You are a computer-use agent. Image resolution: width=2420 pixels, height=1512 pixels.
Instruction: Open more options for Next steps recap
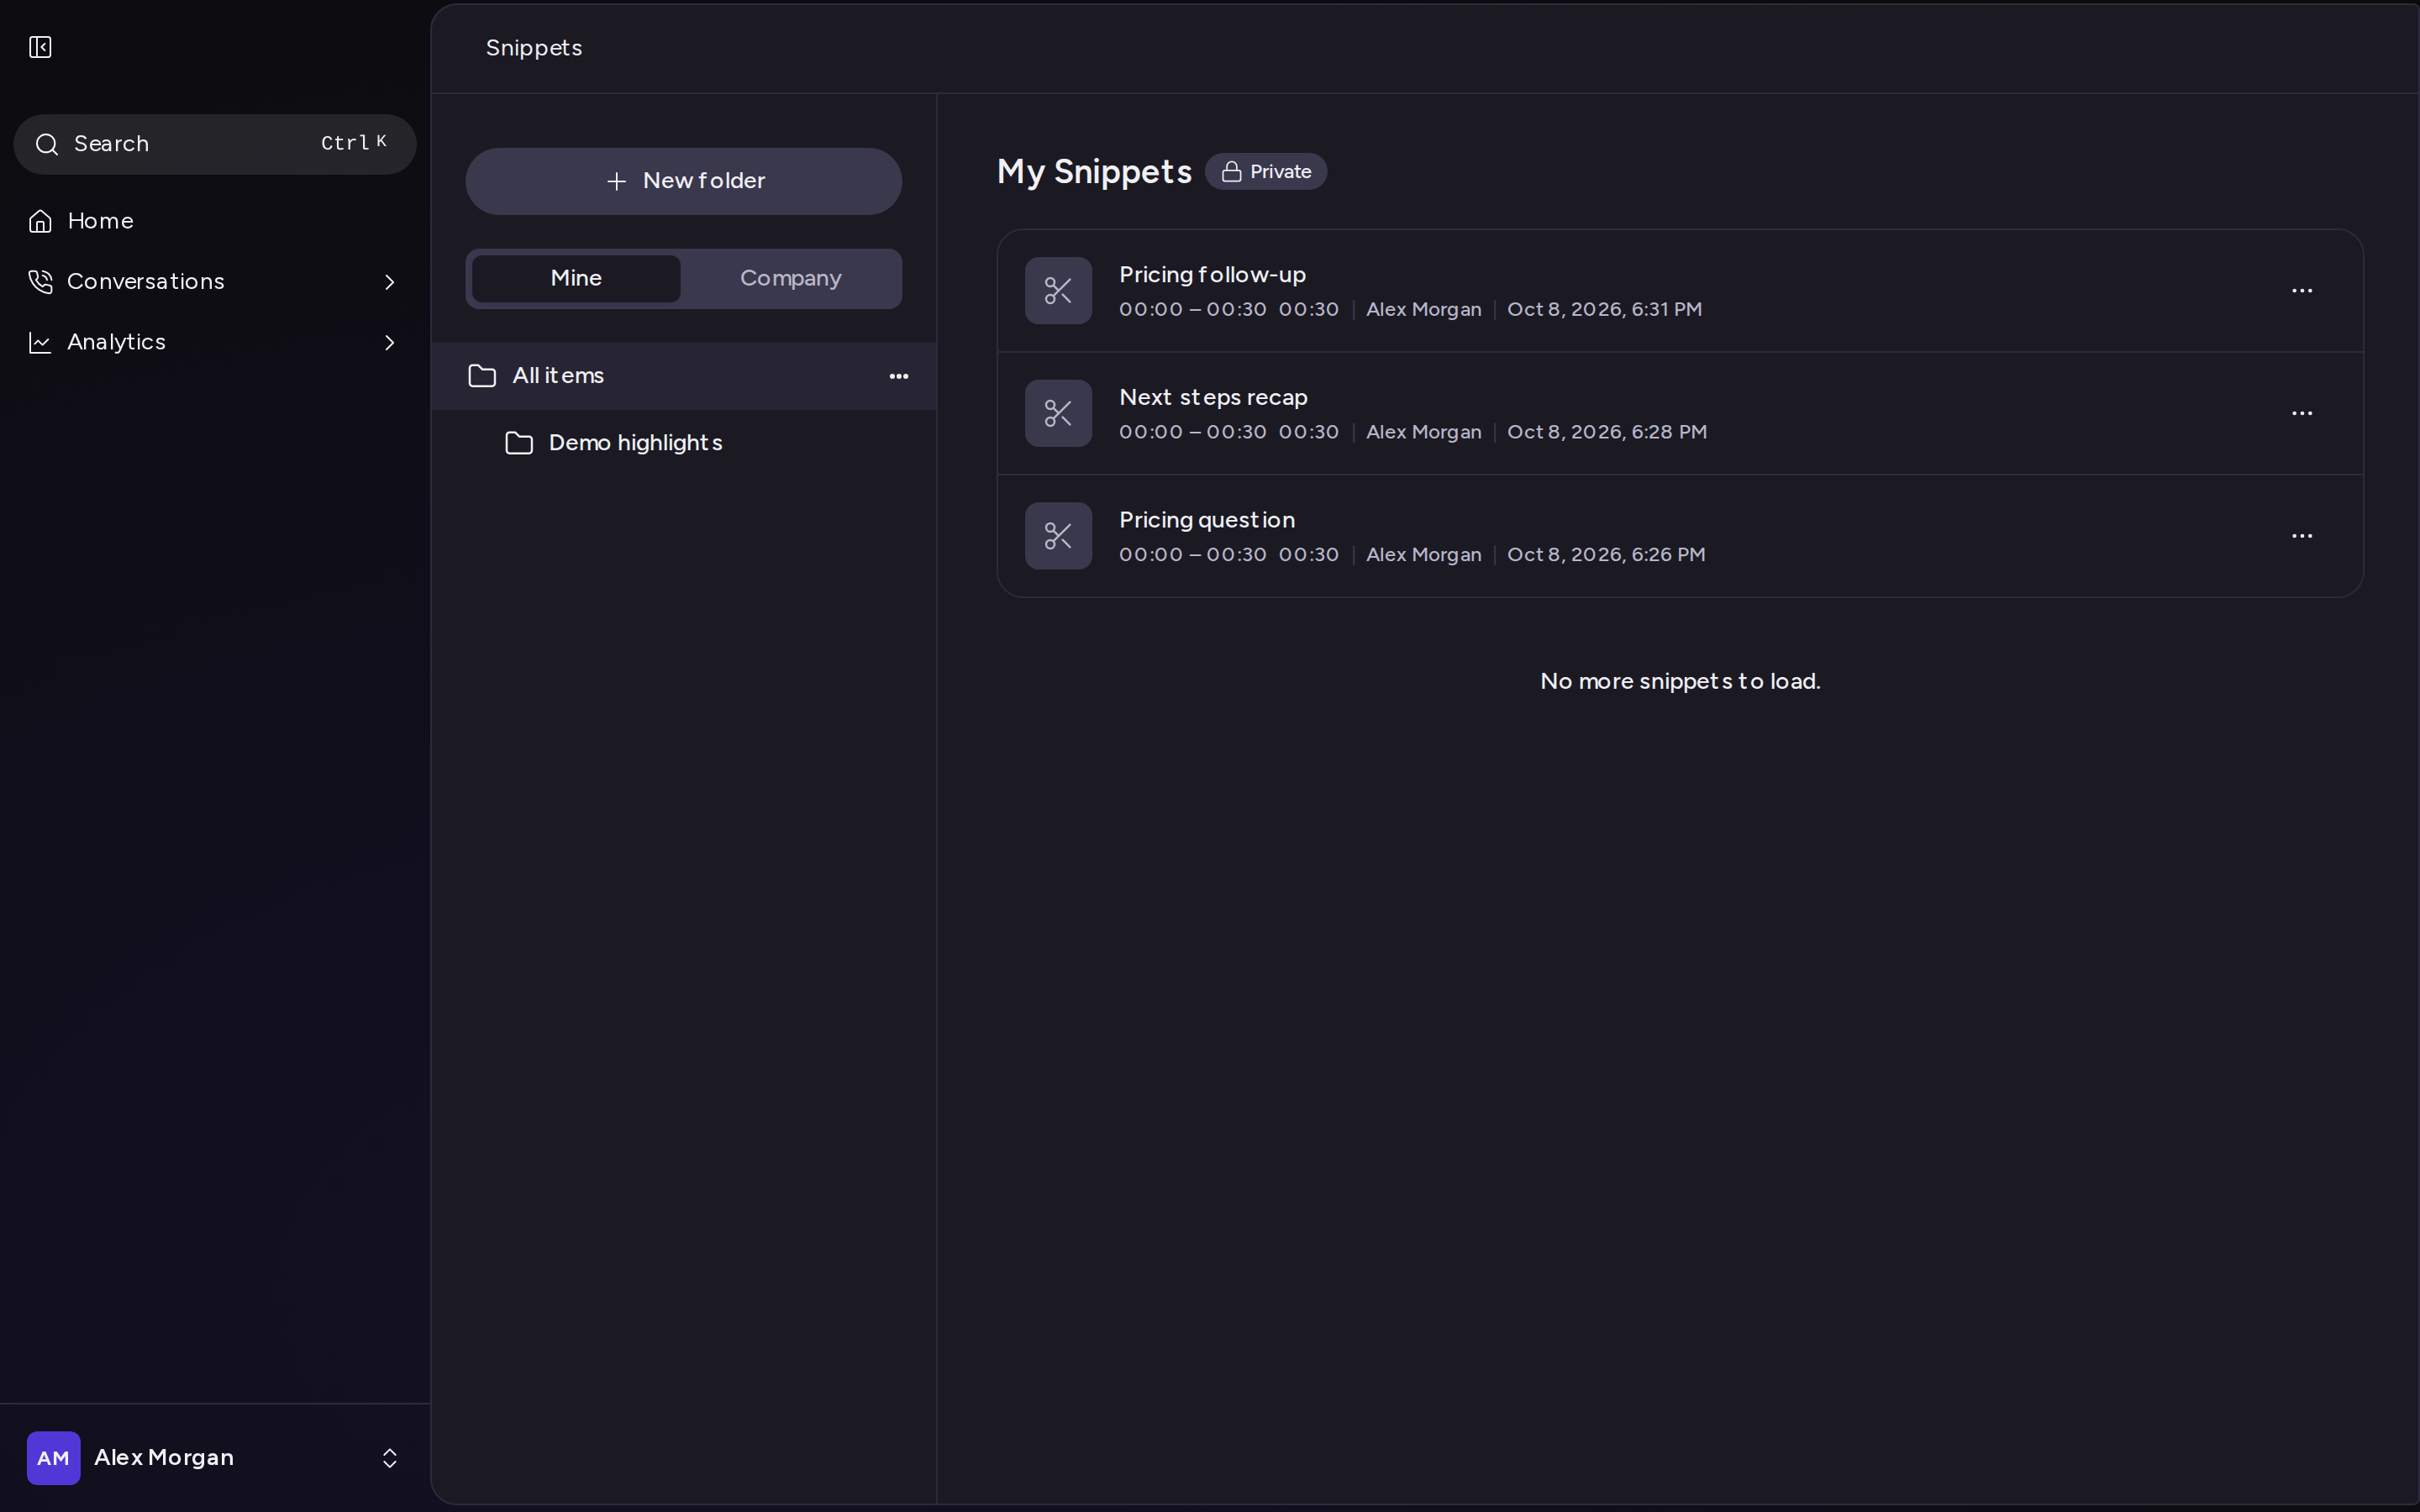tap(2302, 413)
